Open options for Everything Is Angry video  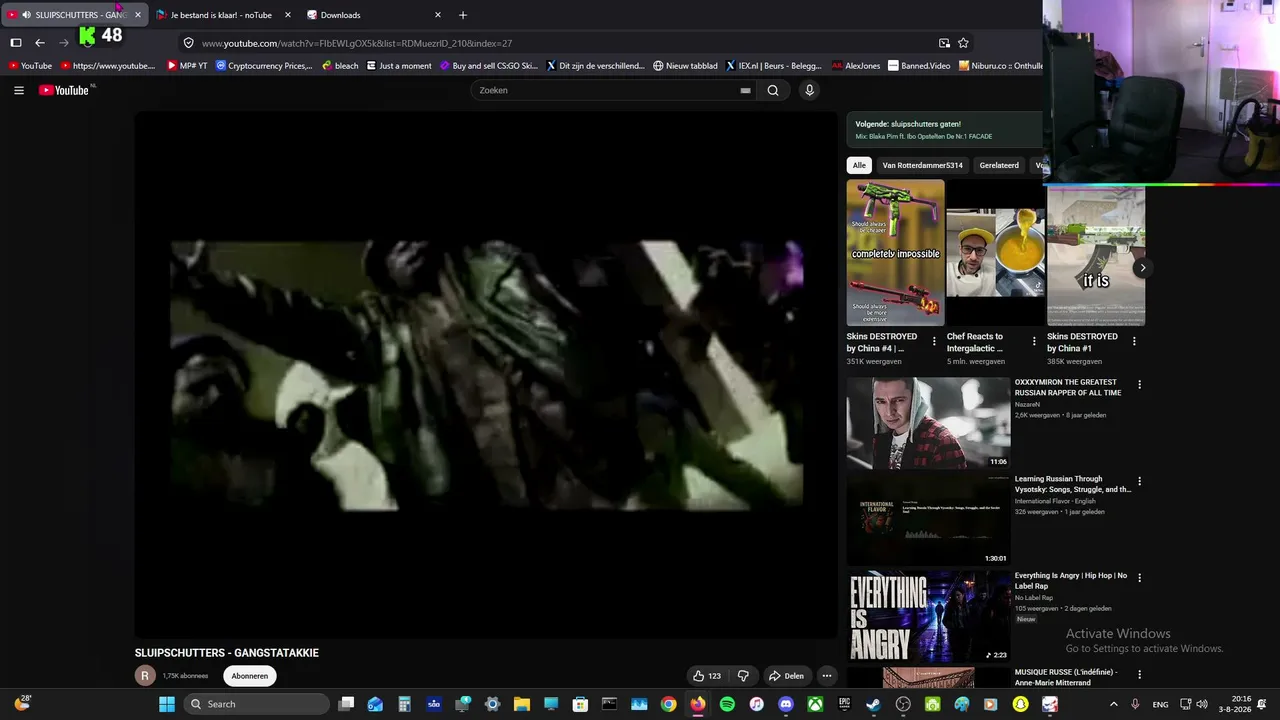pos(1139,577)
